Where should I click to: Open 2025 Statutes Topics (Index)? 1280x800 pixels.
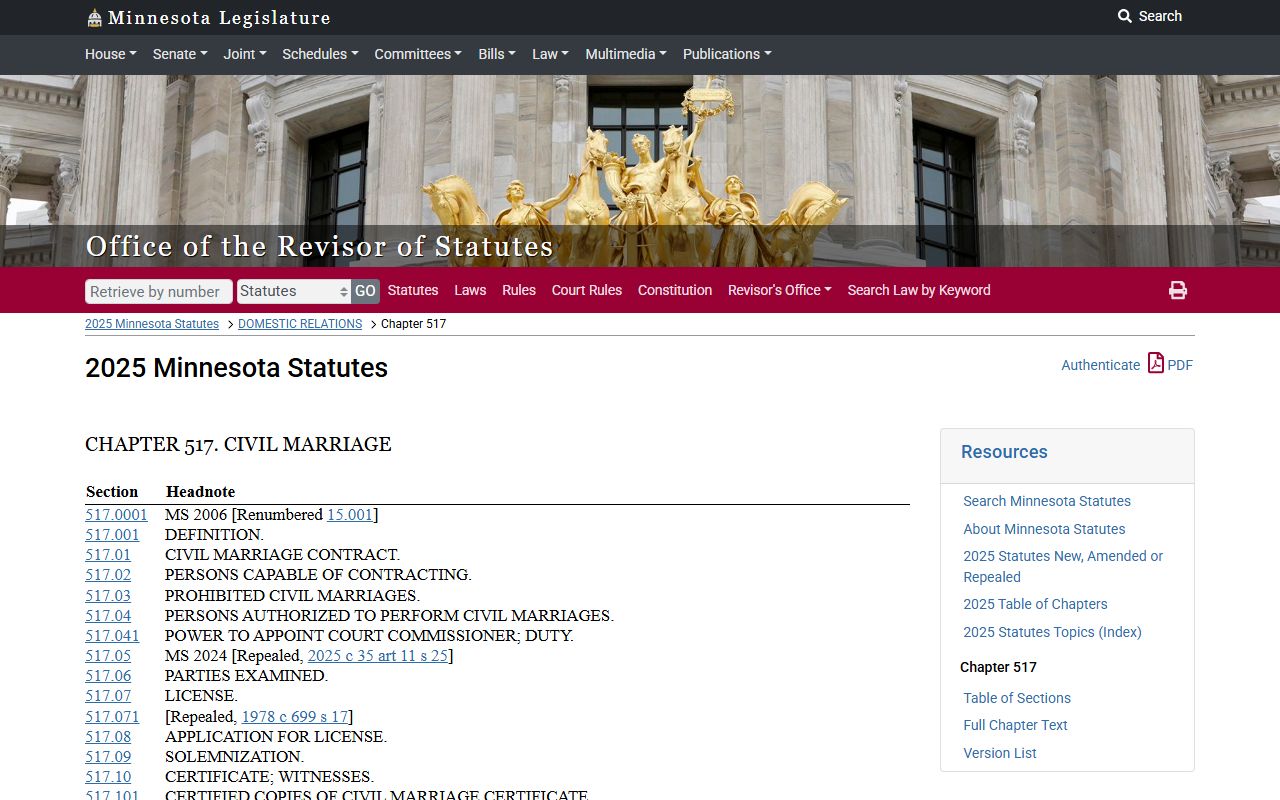tap(1052, 632)
